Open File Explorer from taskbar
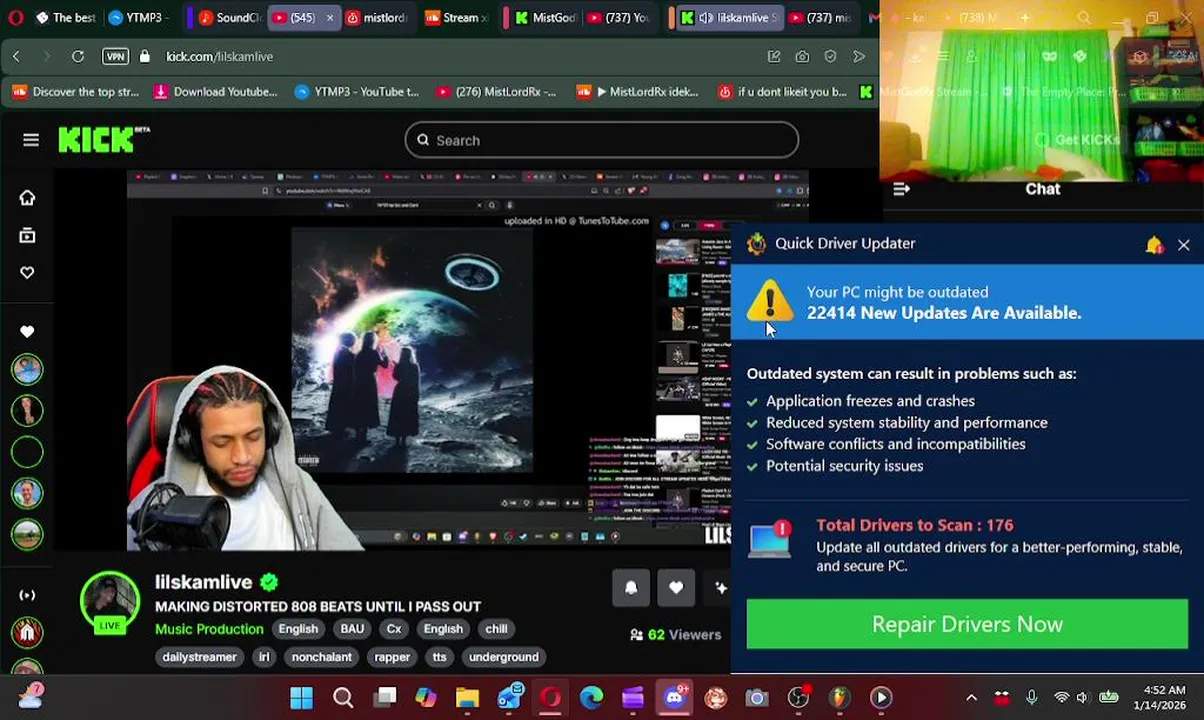 [x=467, y=698]
